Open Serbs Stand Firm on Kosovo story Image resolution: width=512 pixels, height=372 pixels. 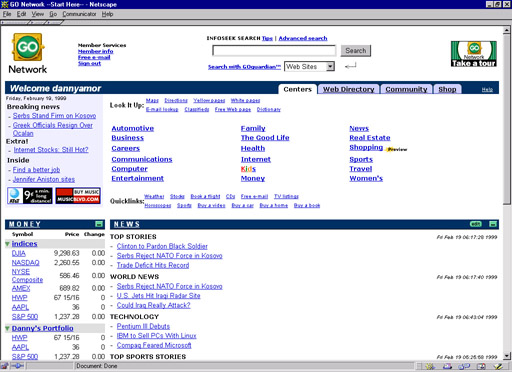click(54, 116)
